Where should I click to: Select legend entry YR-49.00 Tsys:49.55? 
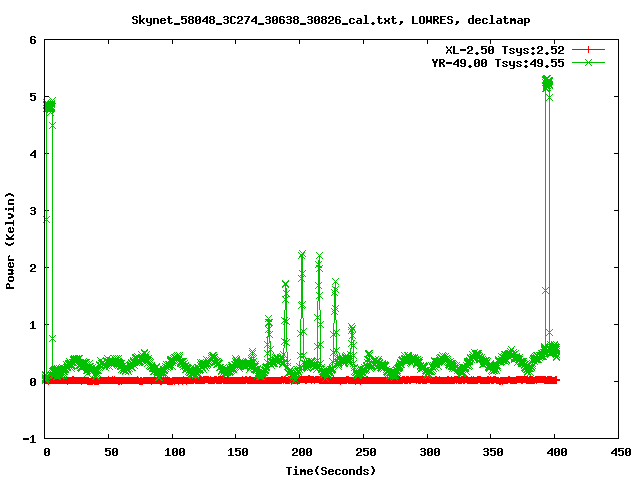coord(498,63)
